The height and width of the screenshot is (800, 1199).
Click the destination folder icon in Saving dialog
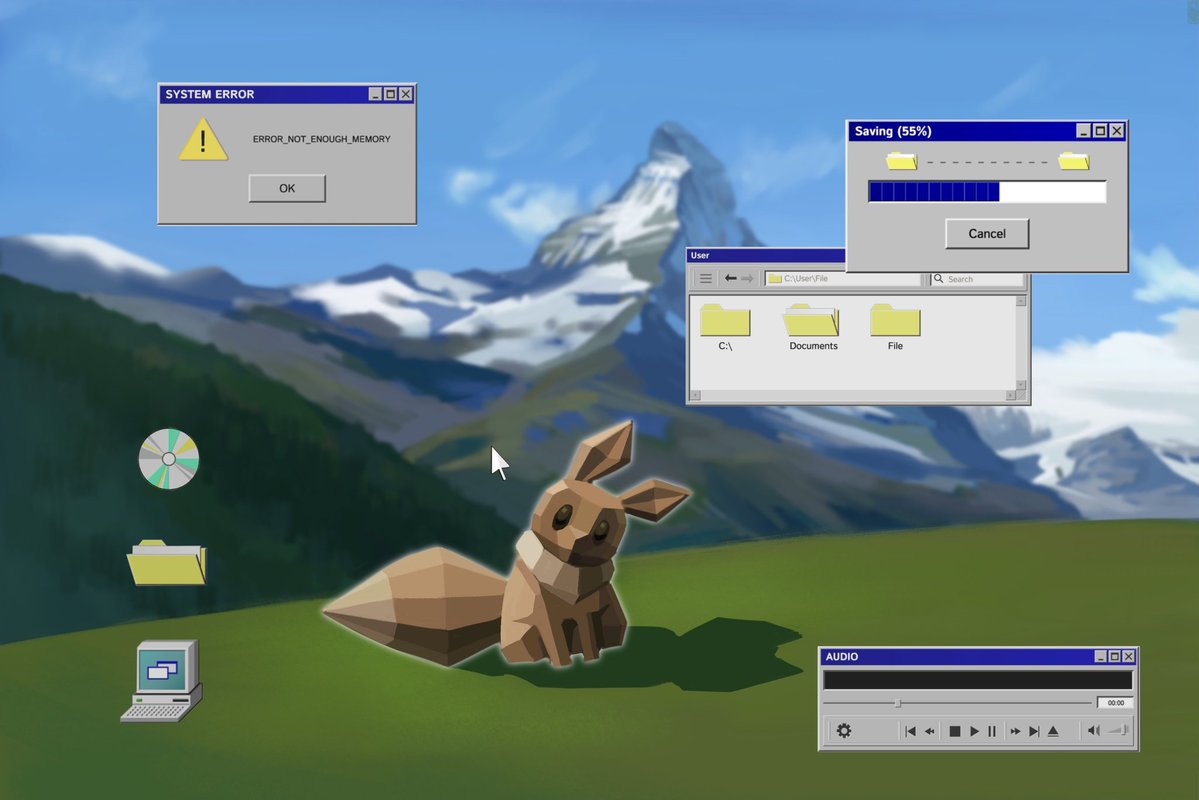[x=1074, y=161]
